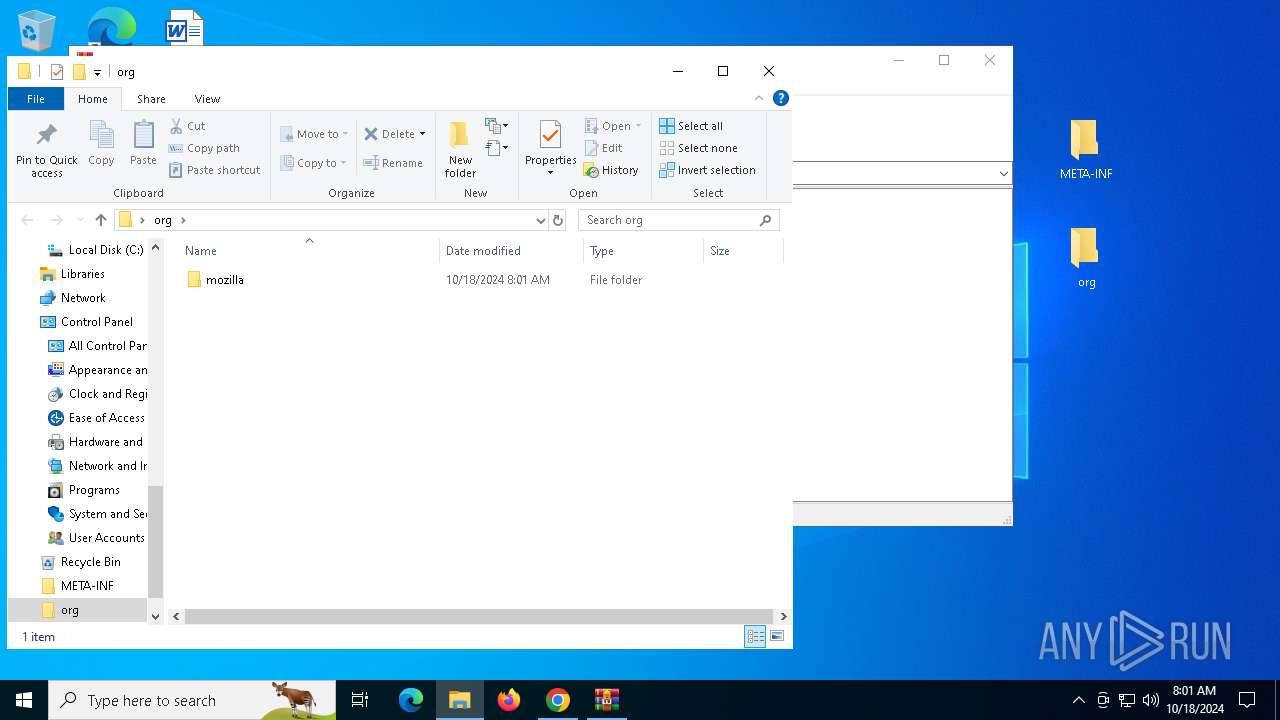Switch to the Share tab

[151, 99]
